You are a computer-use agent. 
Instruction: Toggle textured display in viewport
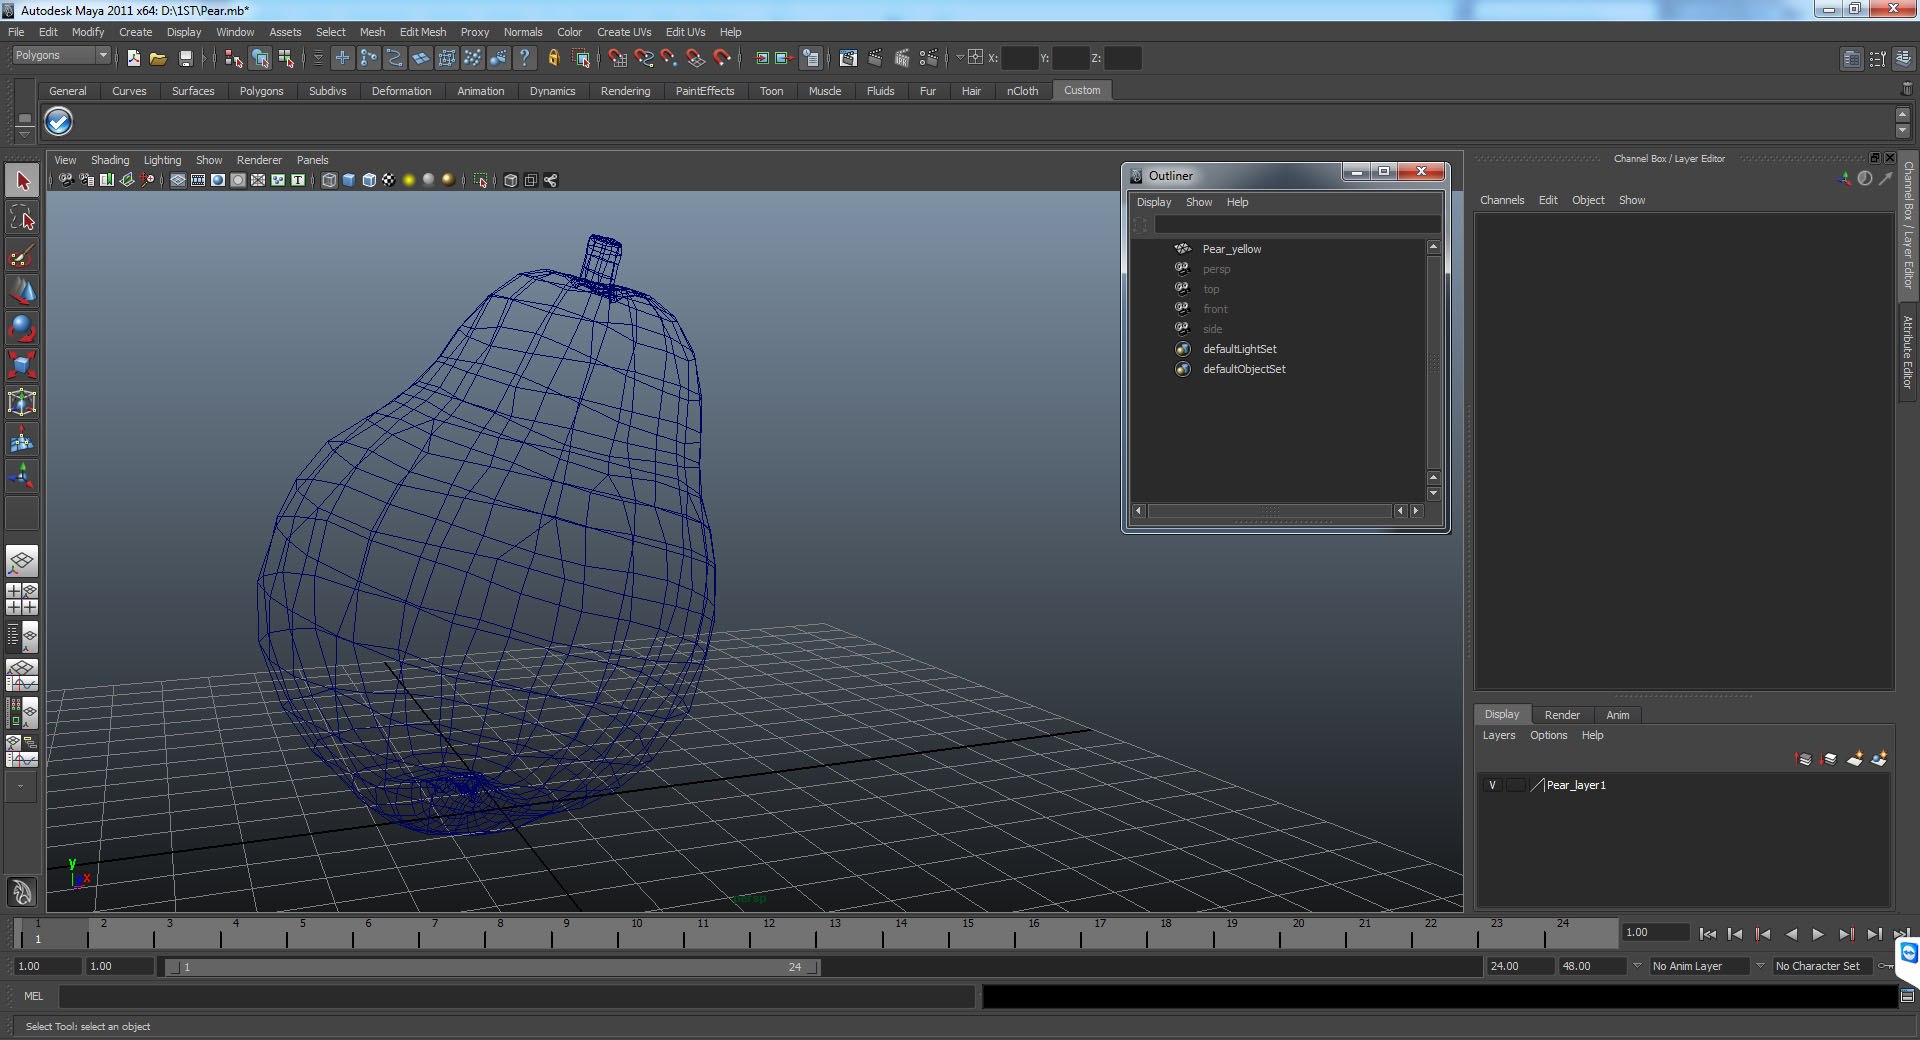[389, 180]
